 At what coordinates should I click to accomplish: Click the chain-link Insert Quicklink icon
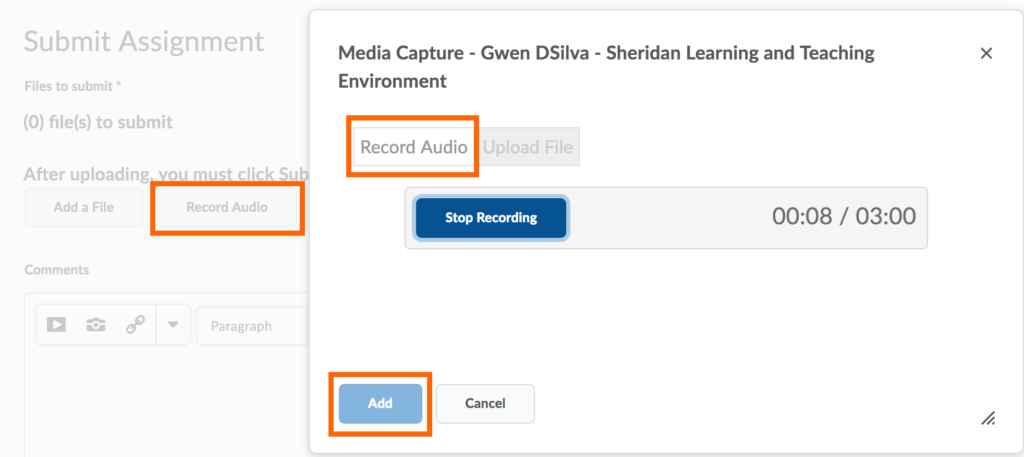(135, 325)
